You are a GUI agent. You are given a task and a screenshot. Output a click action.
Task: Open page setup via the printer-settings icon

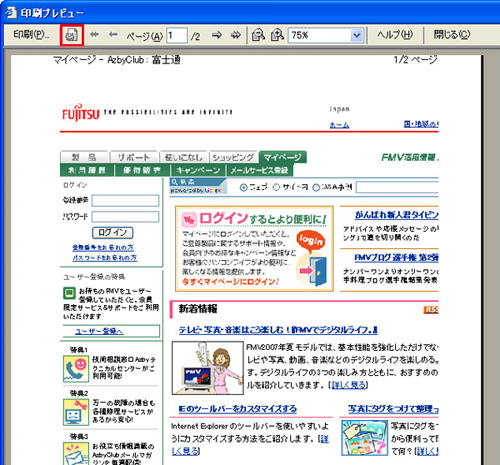pyautogui.click(x=72, y=35)
